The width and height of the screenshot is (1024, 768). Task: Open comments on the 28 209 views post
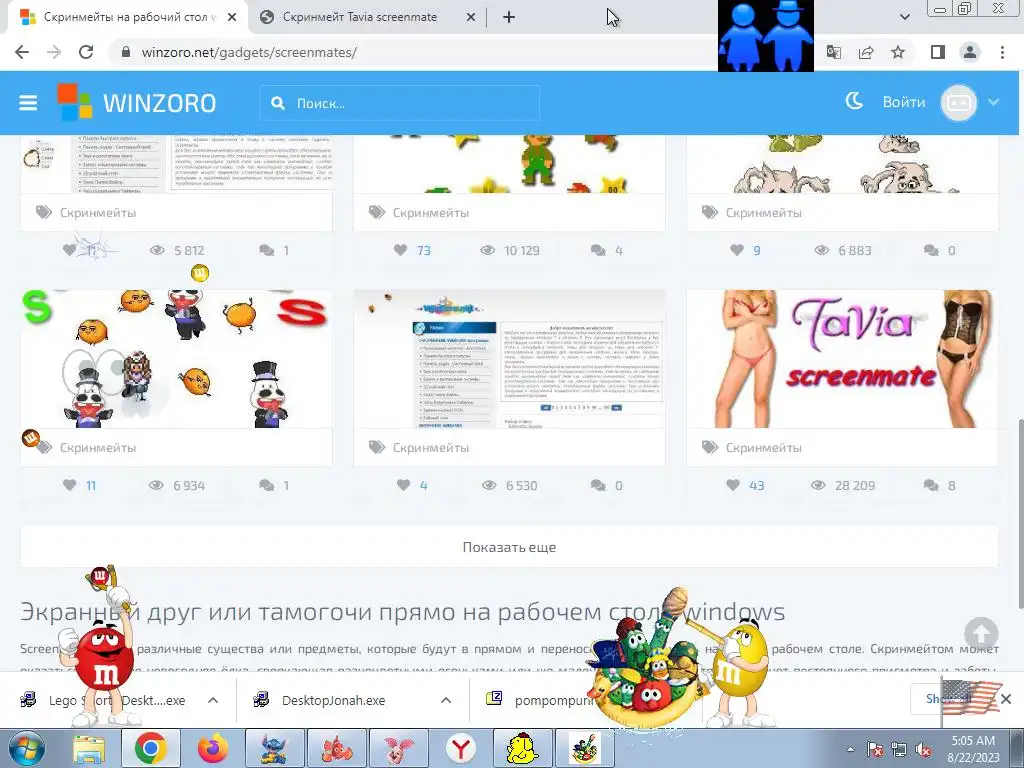(x=931, y=485)
